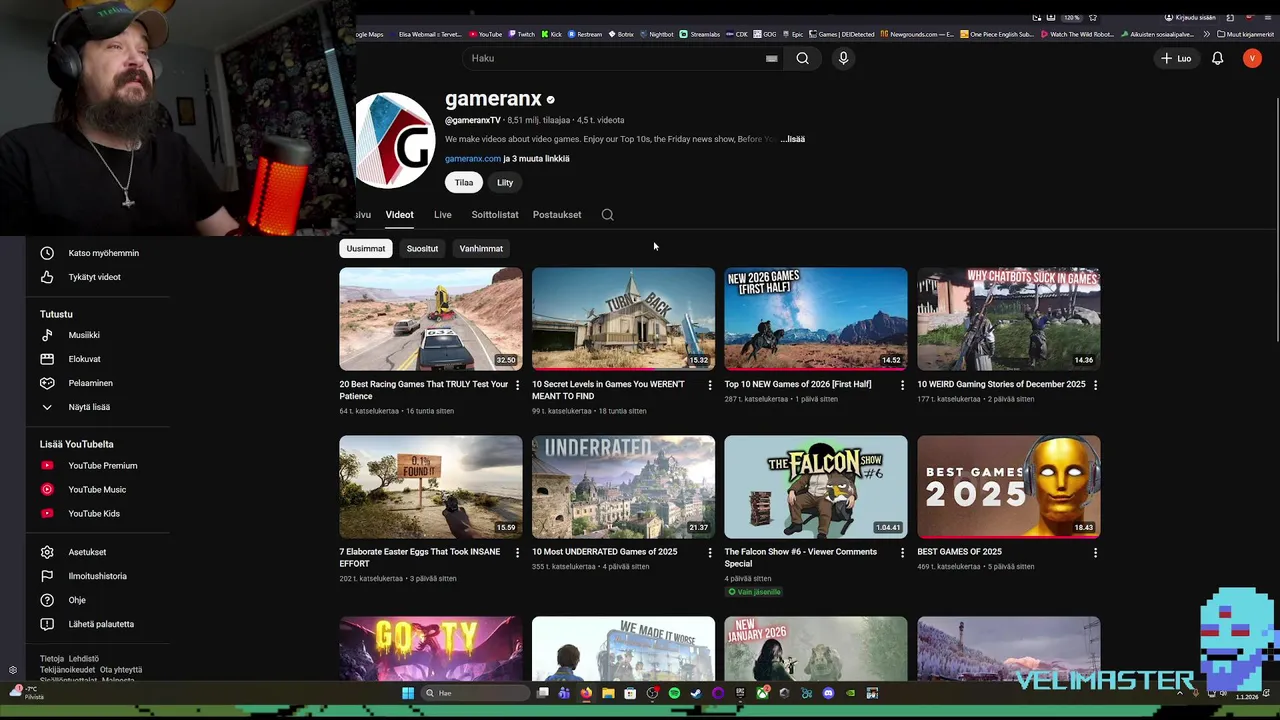Open Spotify from the taskbar
Image resolution: width=1280 pixels, height=720 pixels.
click(674, 693)
